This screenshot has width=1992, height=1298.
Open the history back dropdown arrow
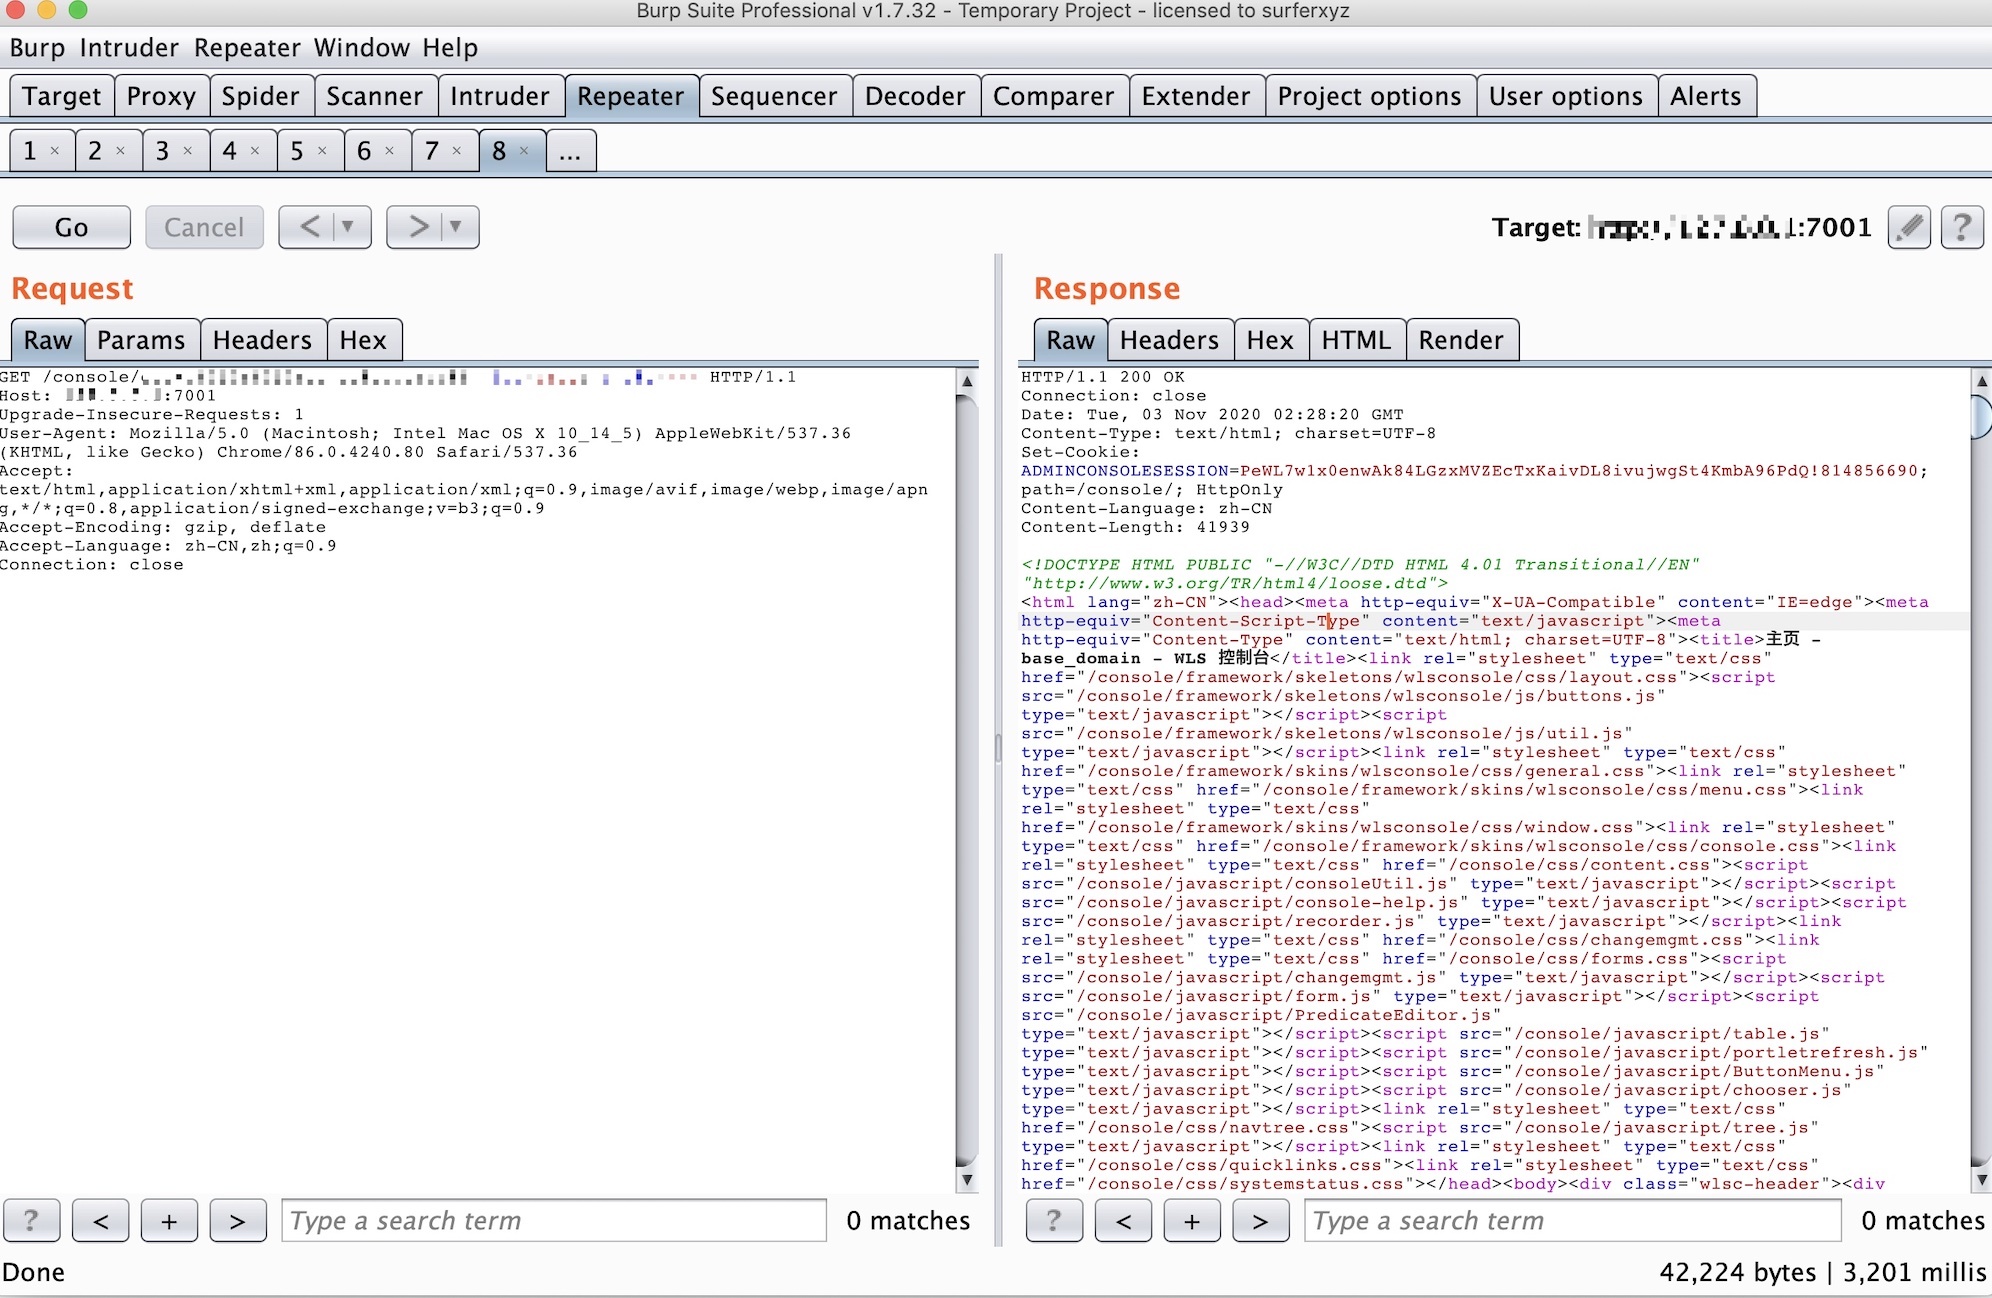348,227
